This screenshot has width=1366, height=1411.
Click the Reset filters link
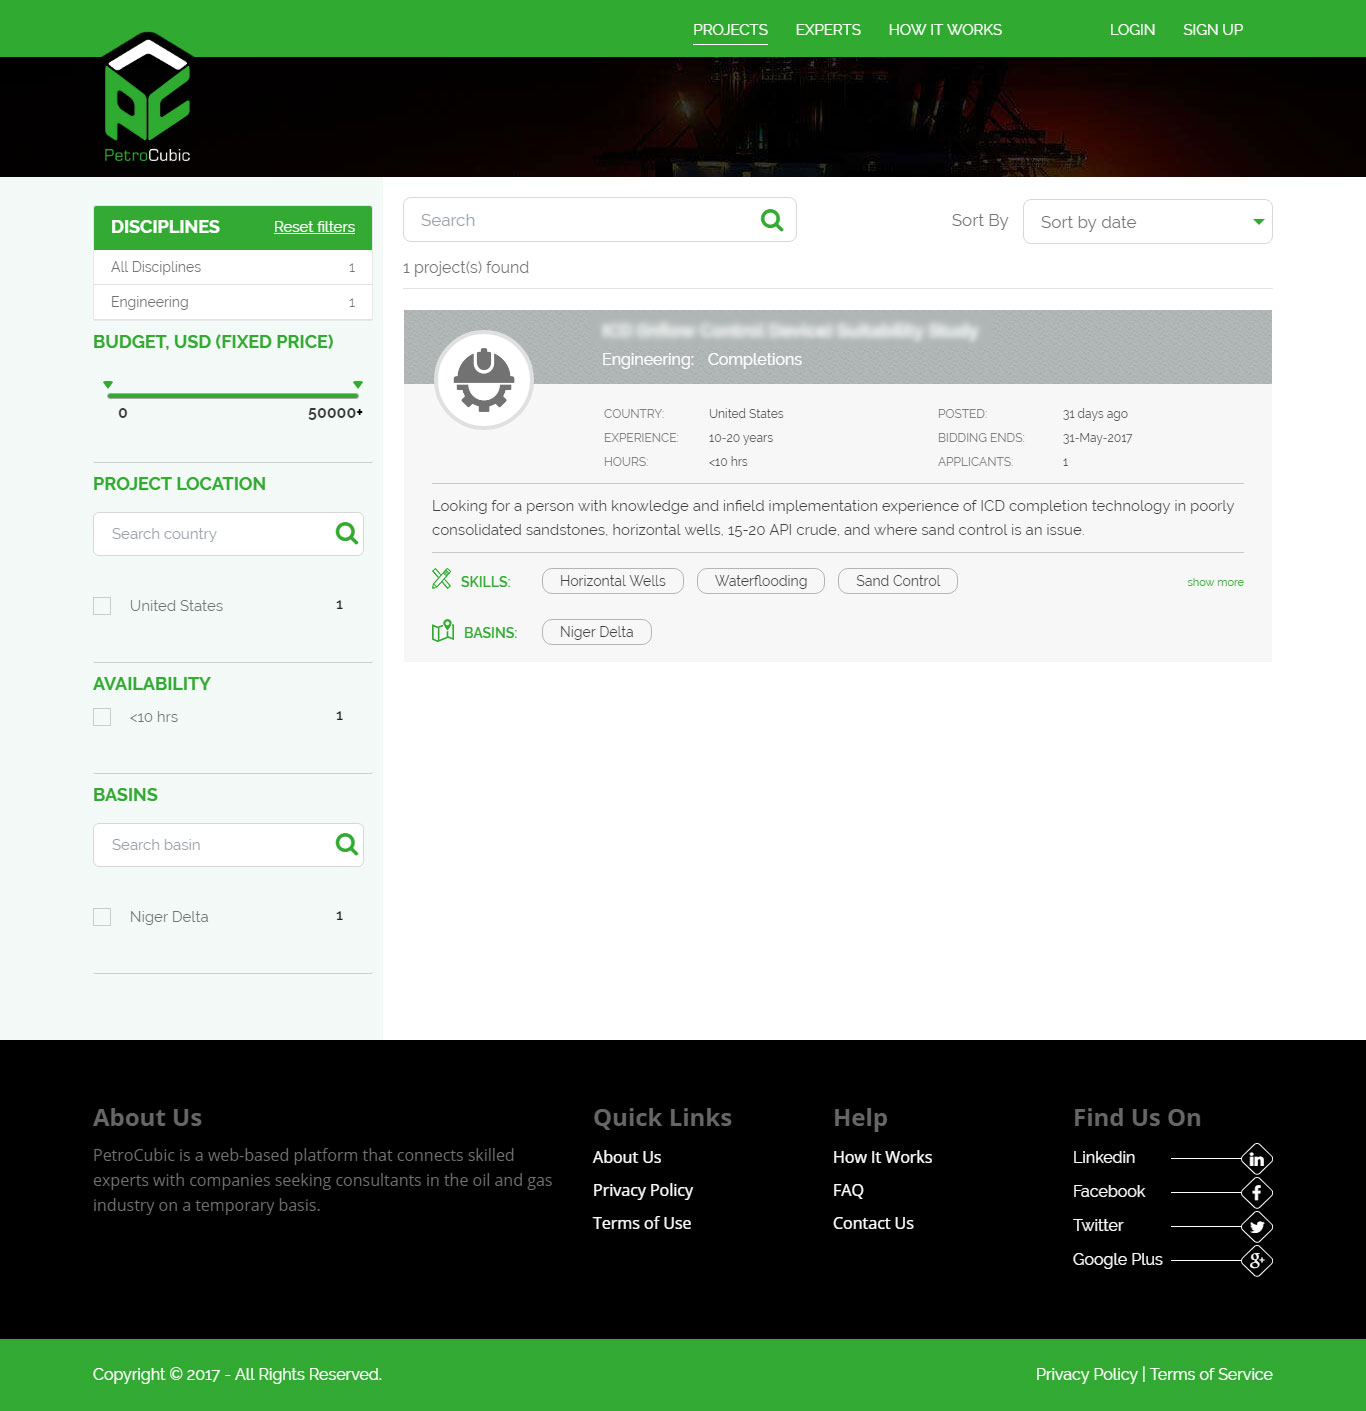[314, 227]
